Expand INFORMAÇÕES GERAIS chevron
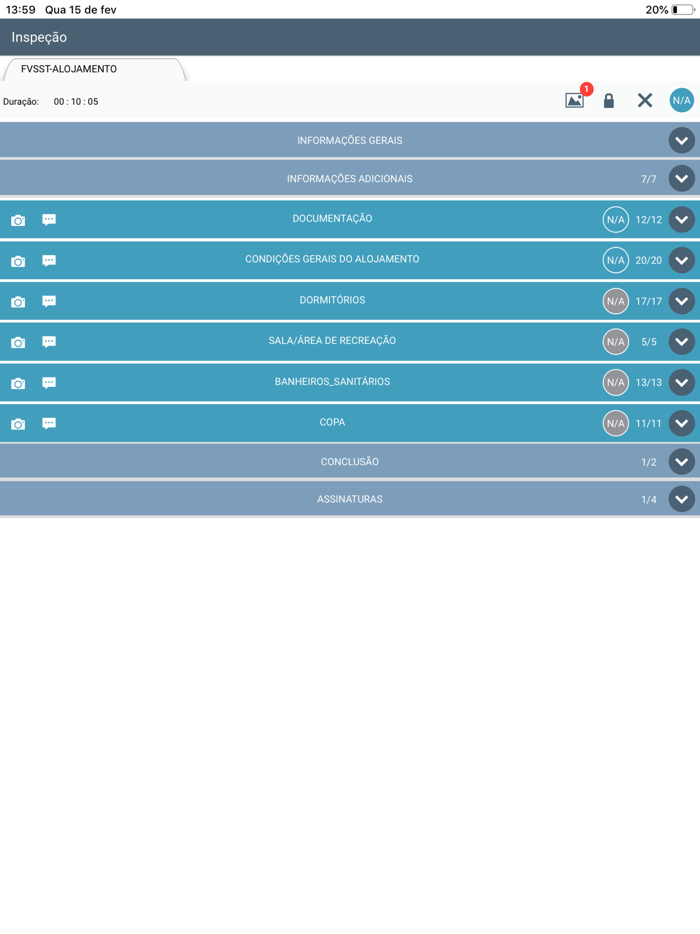 click(x=682, y=141)
